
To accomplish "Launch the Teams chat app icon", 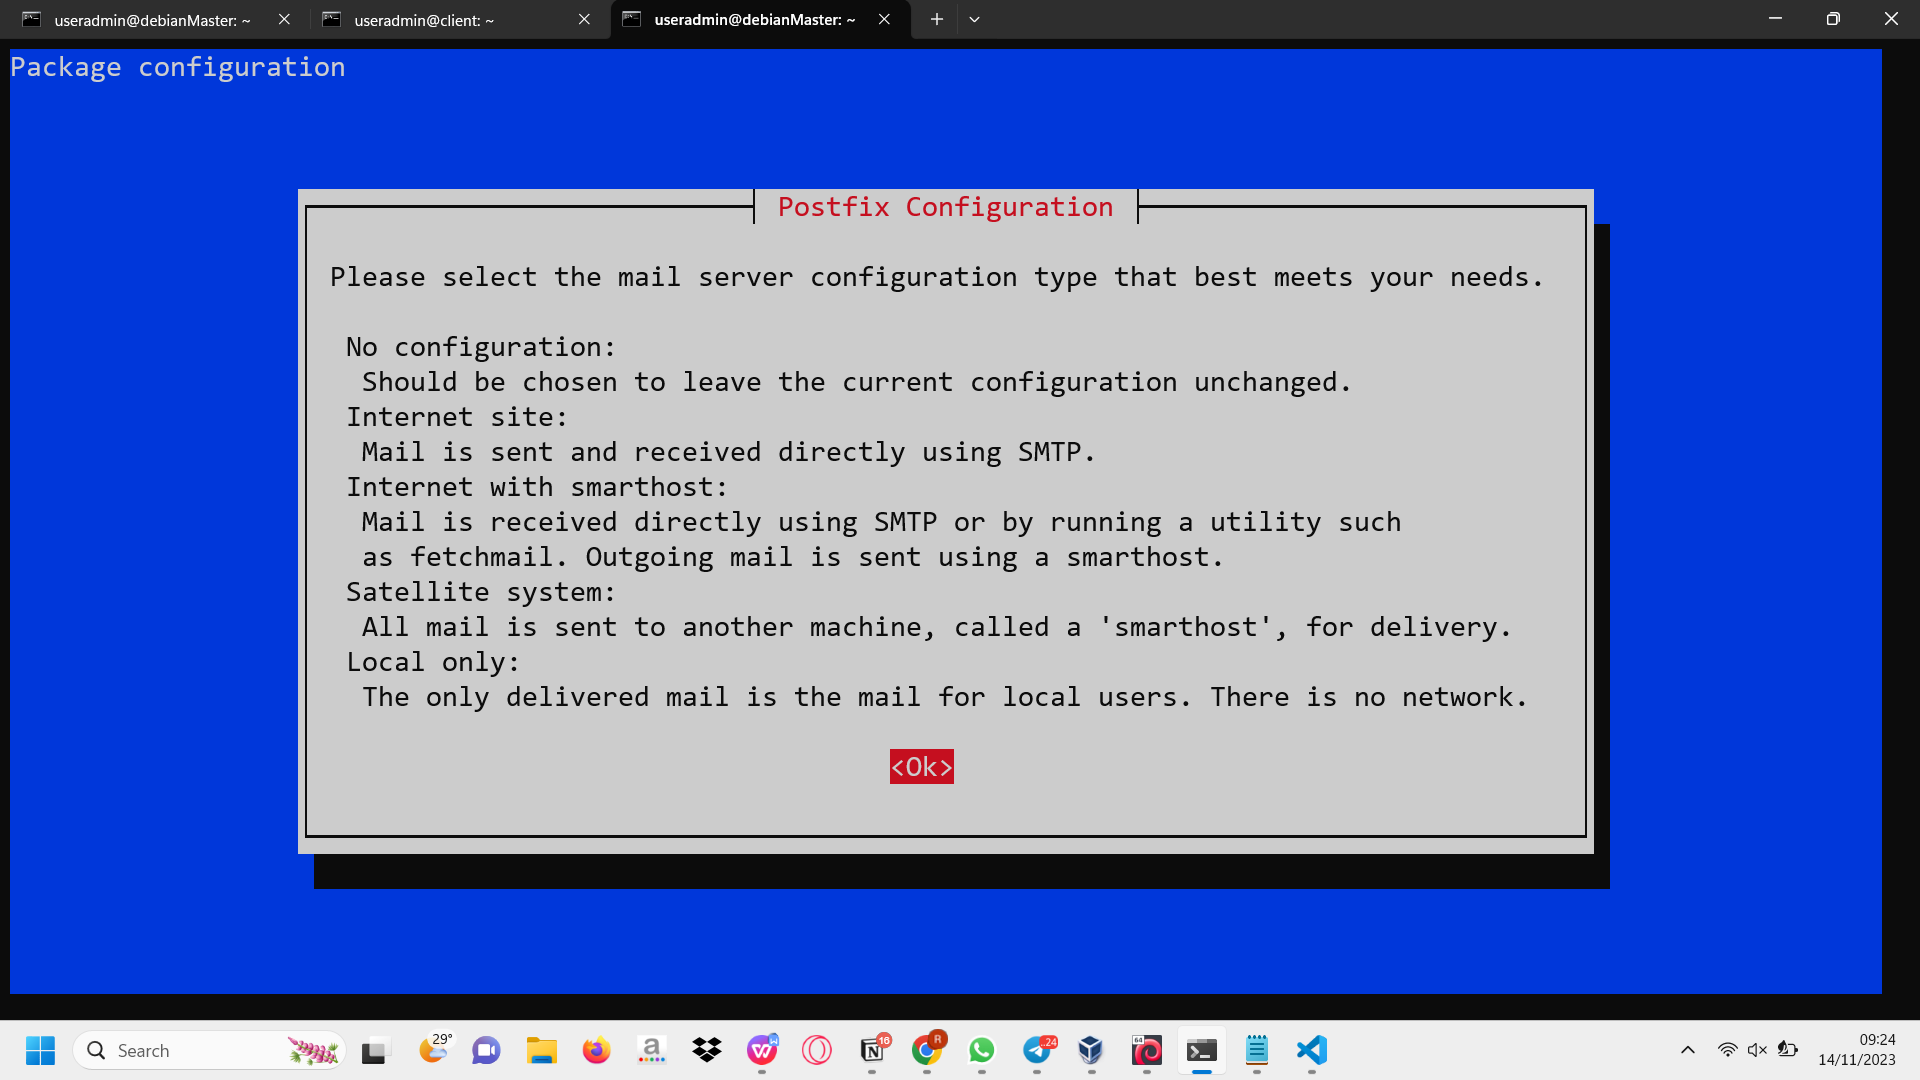I will coord(486,1051).
